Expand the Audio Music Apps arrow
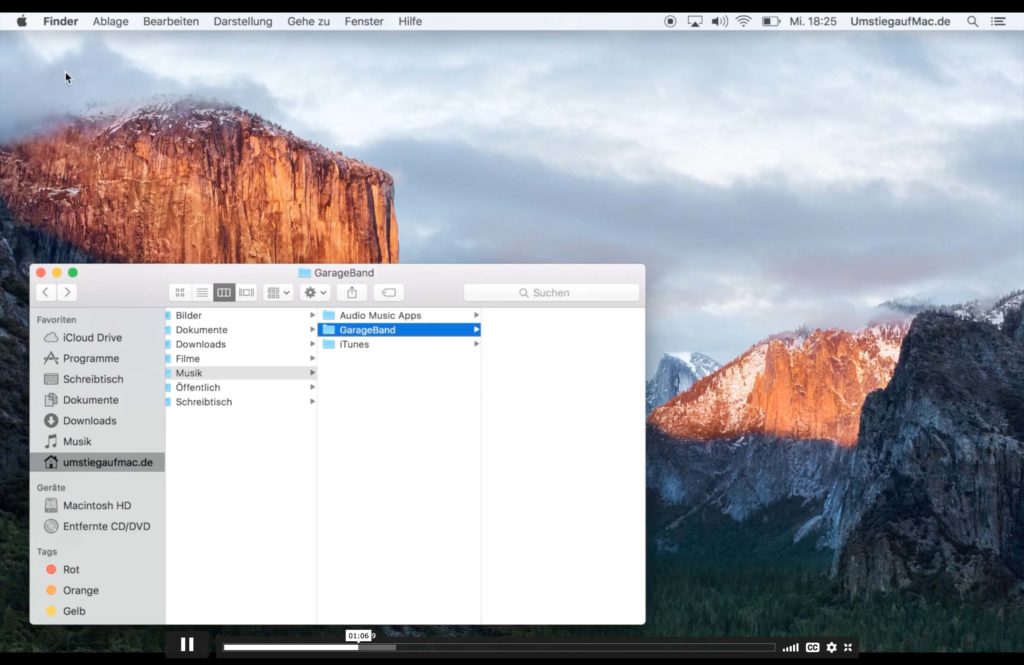Viewport: 1024px width, 665px height. (476, 316)
